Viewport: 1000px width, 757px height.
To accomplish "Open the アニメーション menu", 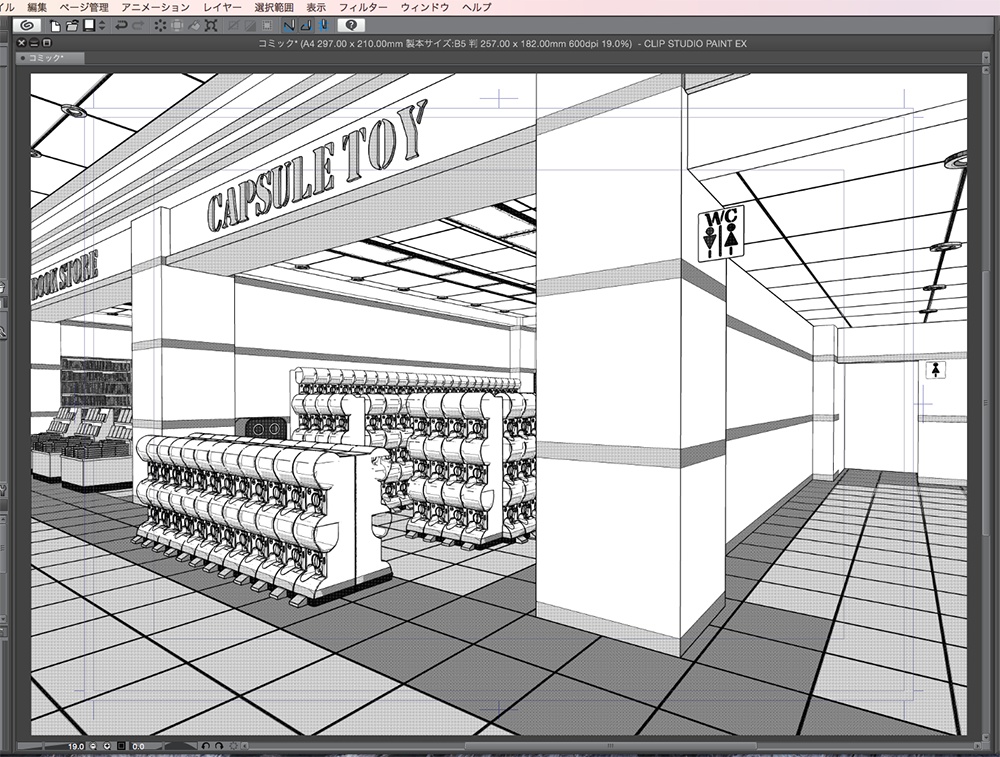I will [155, 7].
